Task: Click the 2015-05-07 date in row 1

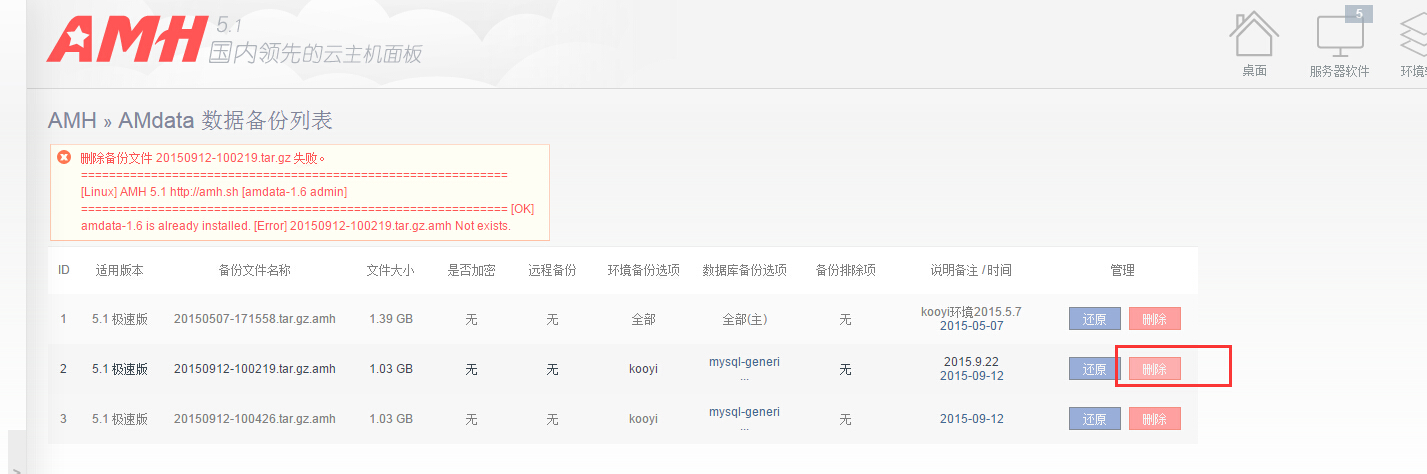Action: [x=971, y=326]
